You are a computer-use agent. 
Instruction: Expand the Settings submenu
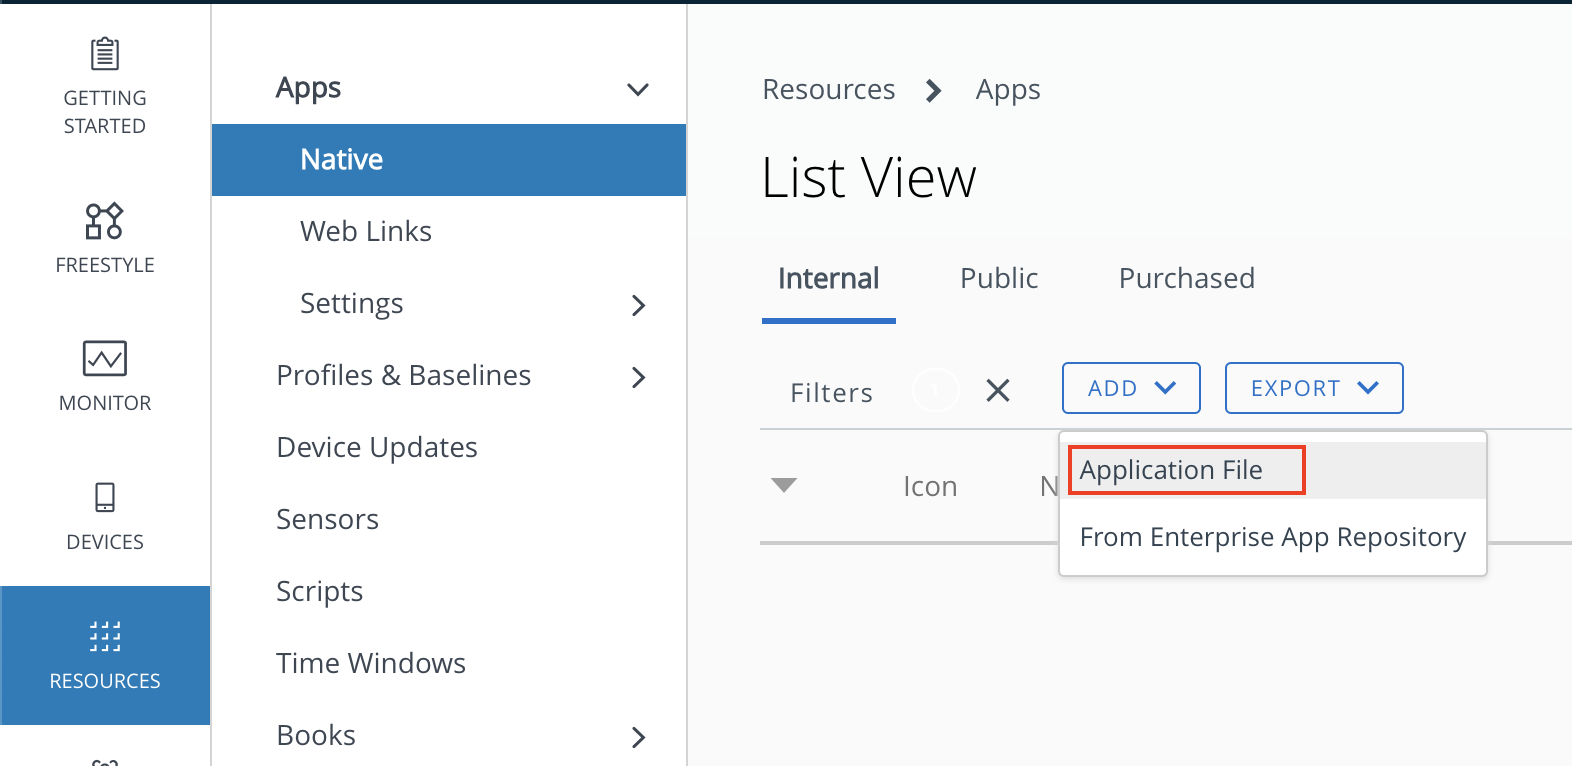pos(639,305)
